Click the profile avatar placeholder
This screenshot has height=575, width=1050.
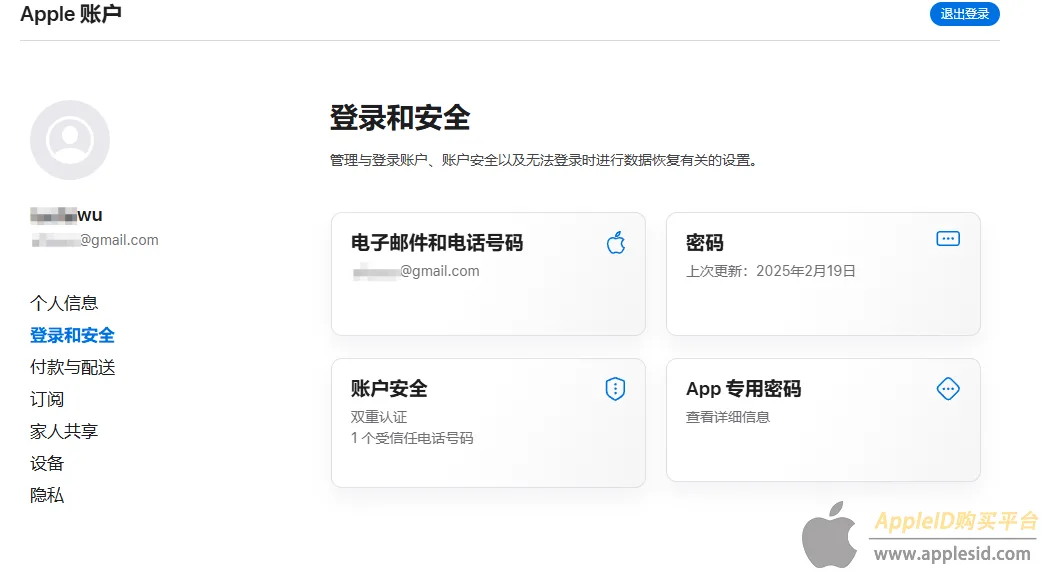point(70,140)
